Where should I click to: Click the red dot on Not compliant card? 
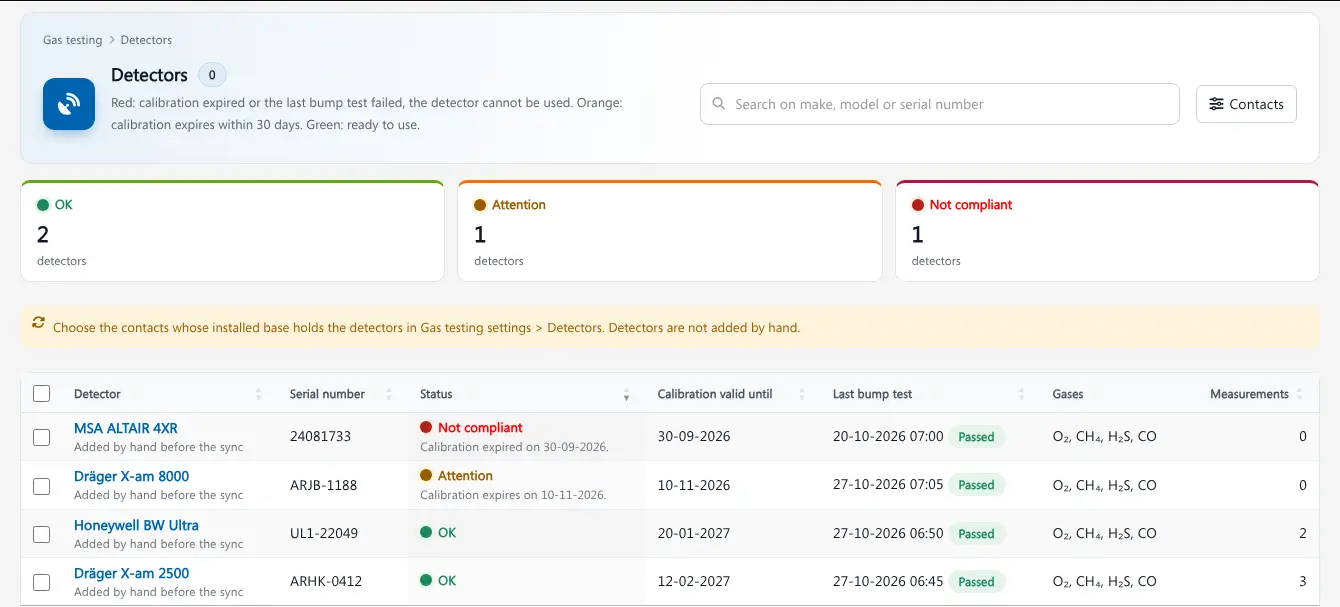pos(918,205)
